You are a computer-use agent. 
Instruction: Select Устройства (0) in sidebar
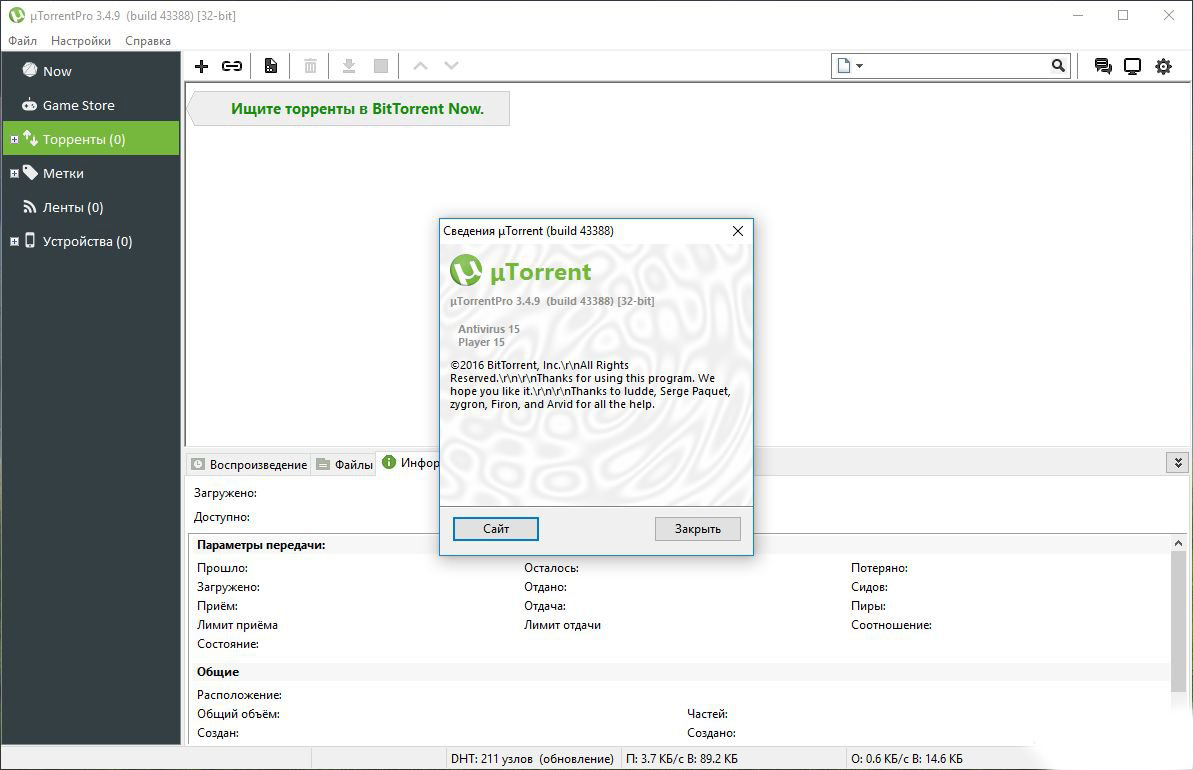pos(91,241)
